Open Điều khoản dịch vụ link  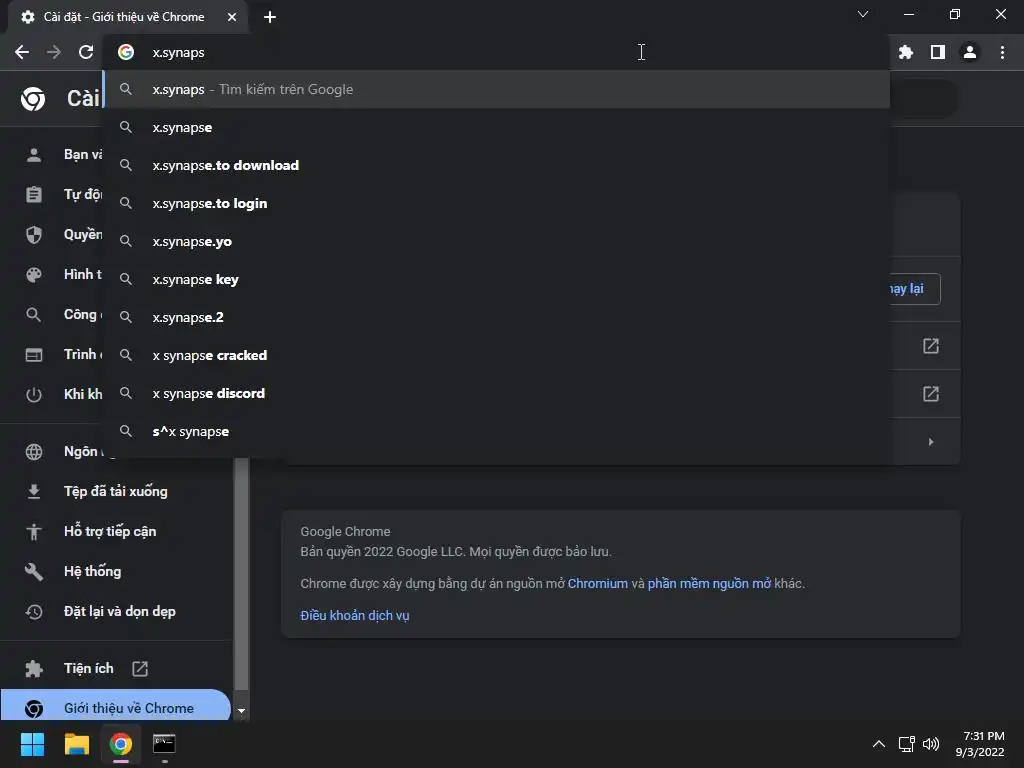355,615
